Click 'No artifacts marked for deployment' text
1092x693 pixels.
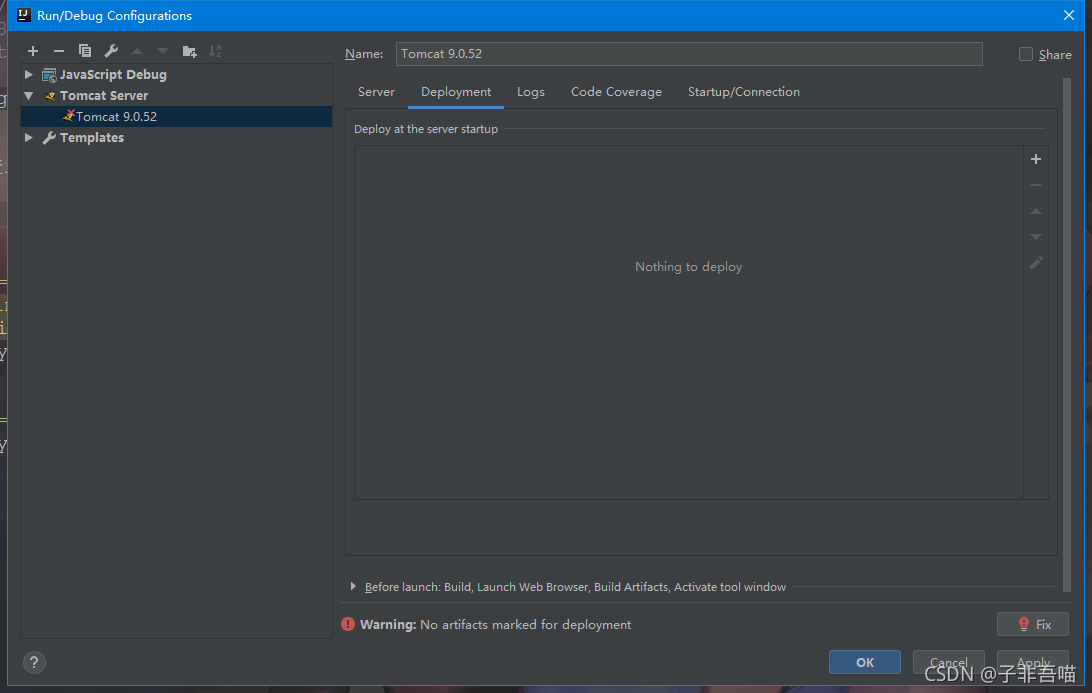[x=525, y=625]
